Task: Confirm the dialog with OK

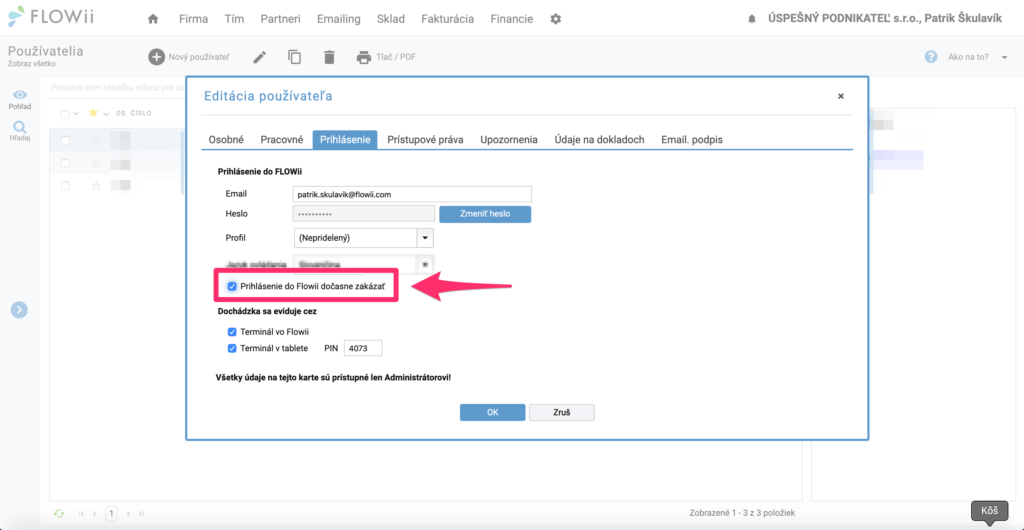Action: click(492, 413)
